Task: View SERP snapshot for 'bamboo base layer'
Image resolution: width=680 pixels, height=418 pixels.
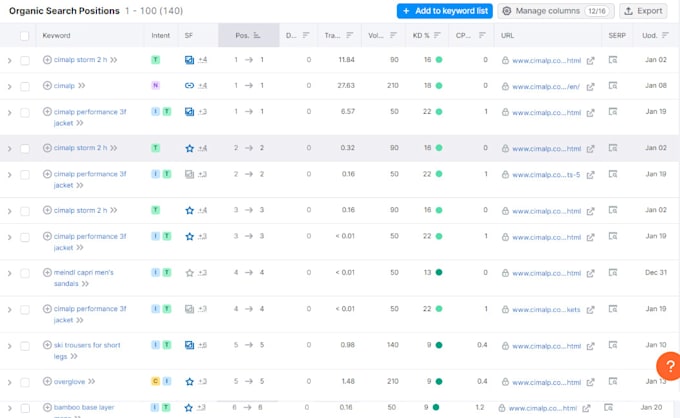Action: click(609, 407)
